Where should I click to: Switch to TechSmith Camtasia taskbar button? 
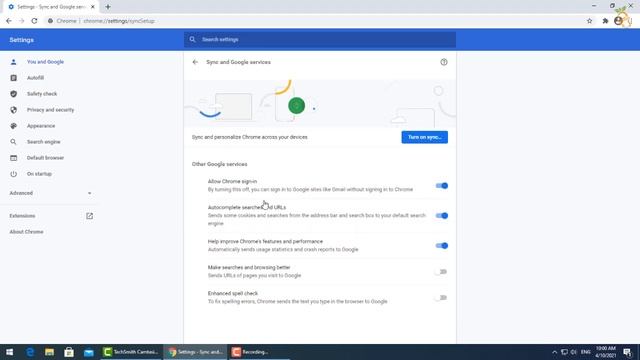point(131,352)
